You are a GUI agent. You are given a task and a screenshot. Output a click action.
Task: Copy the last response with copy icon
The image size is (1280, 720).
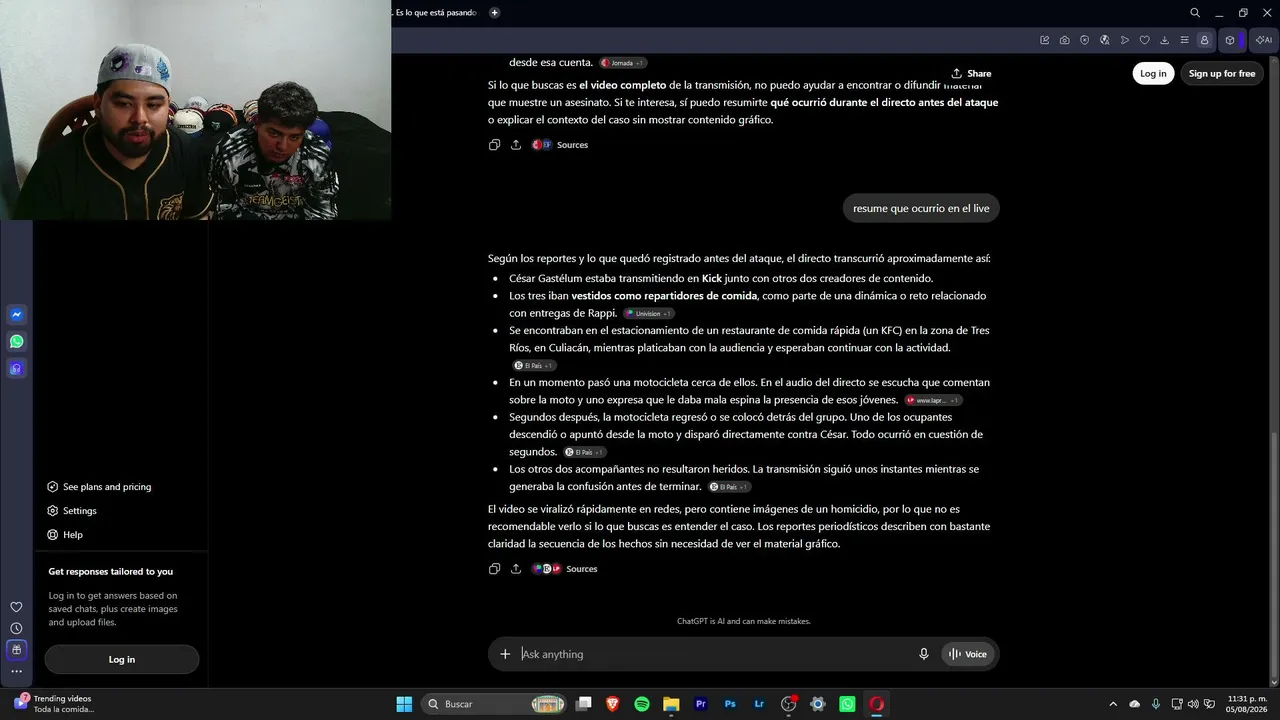(494, 569)
